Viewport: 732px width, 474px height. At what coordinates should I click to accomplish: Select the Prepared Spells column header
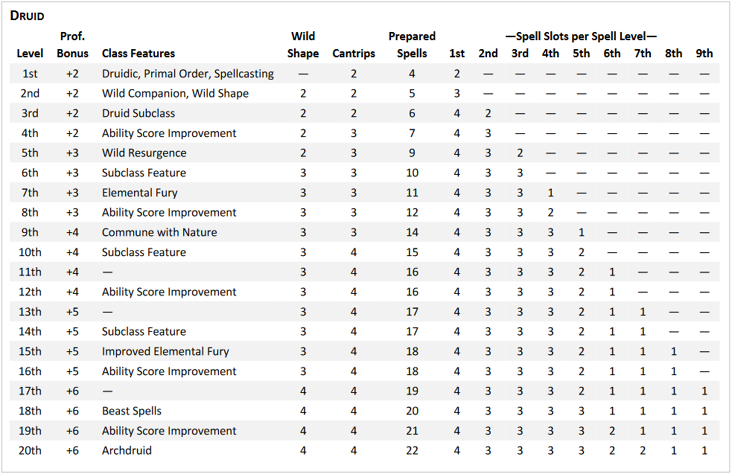pos(412,45)
